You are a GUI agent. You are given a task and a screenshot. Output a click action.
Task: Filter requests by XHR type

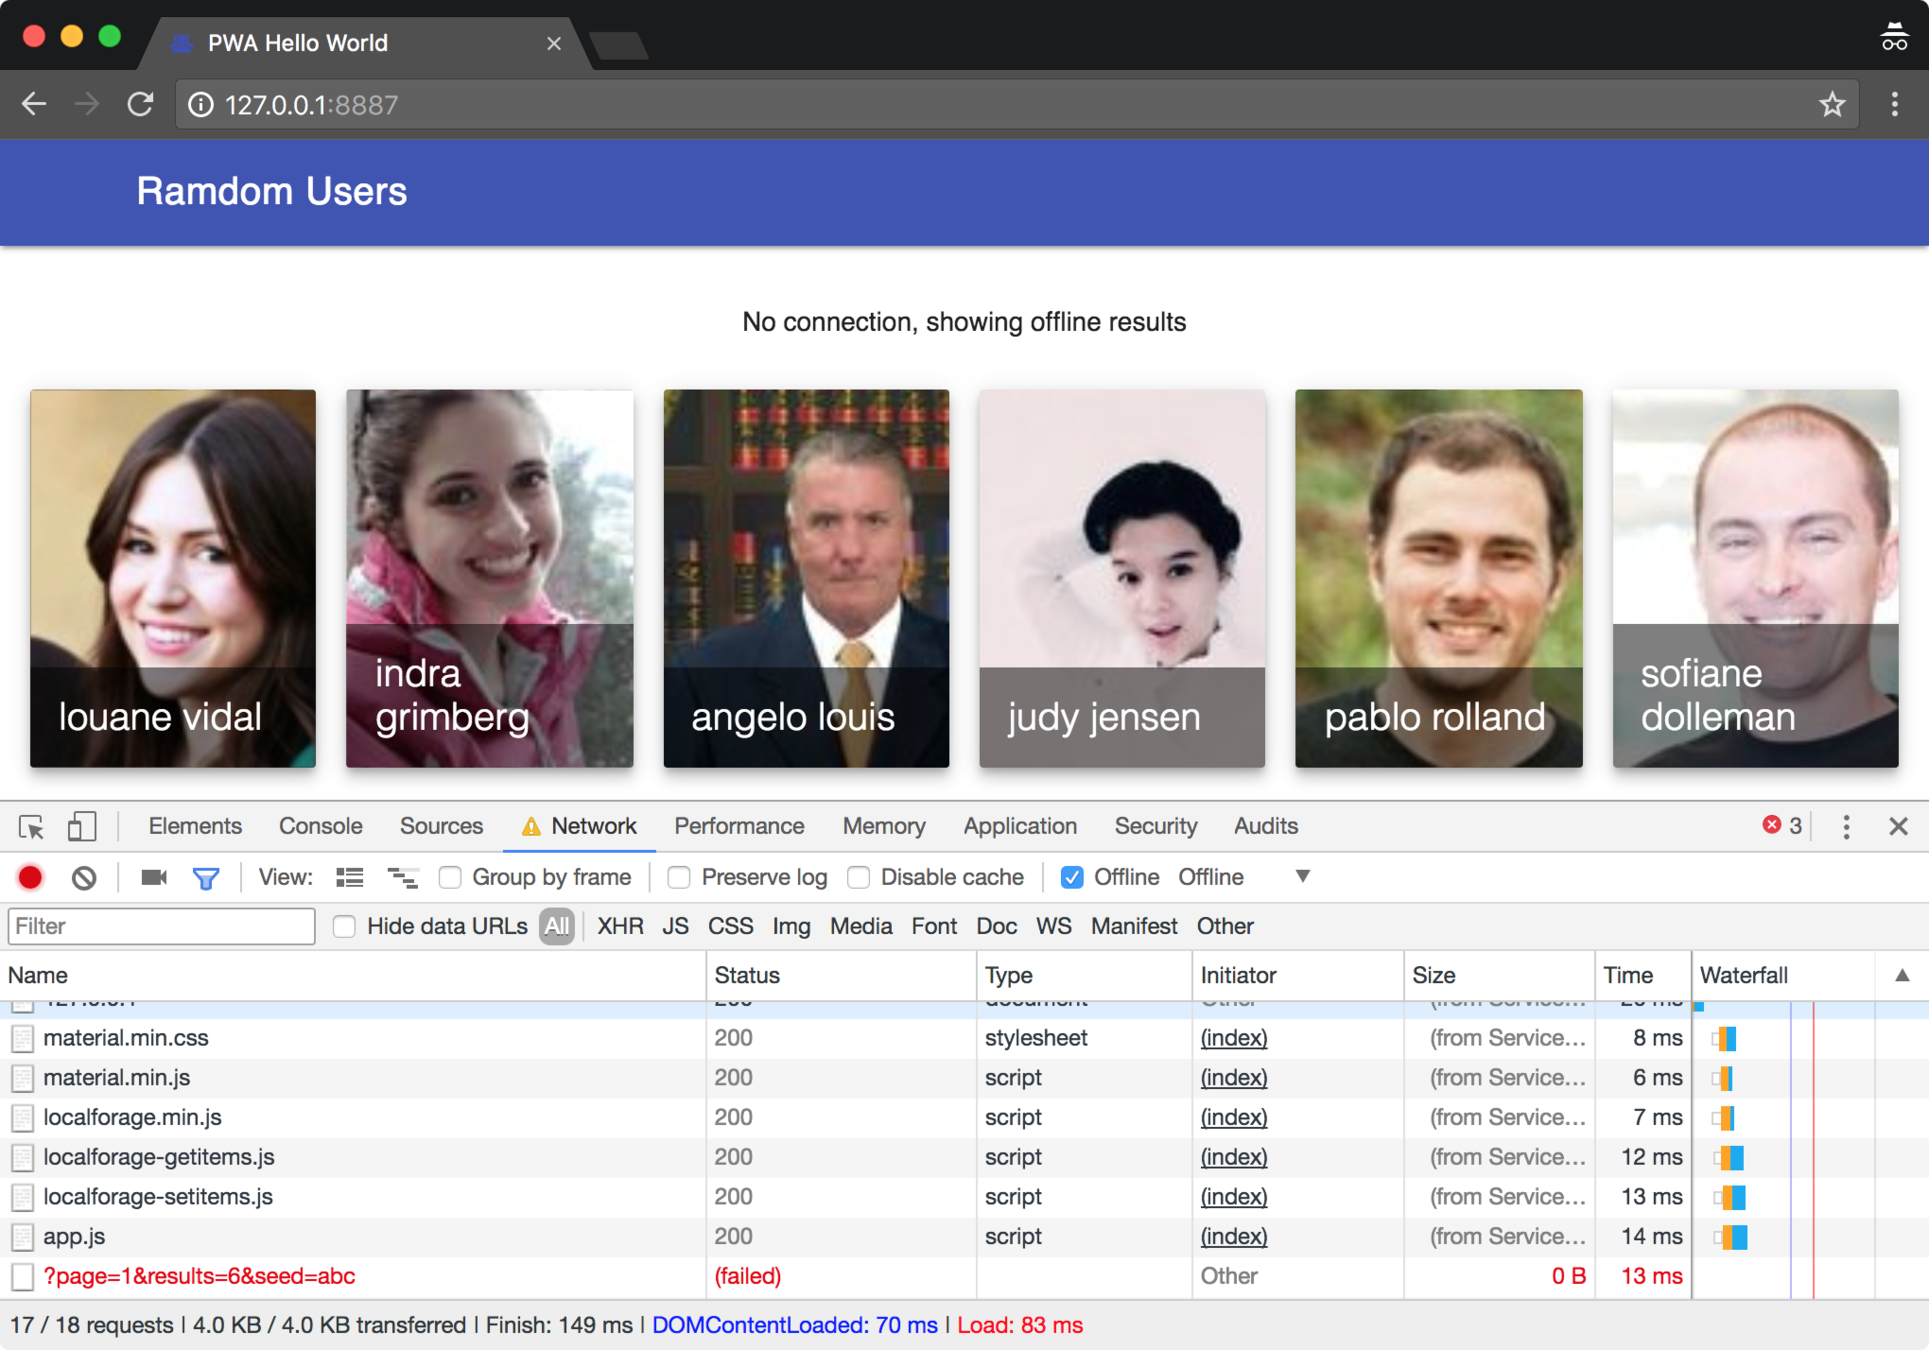[619, 926]
